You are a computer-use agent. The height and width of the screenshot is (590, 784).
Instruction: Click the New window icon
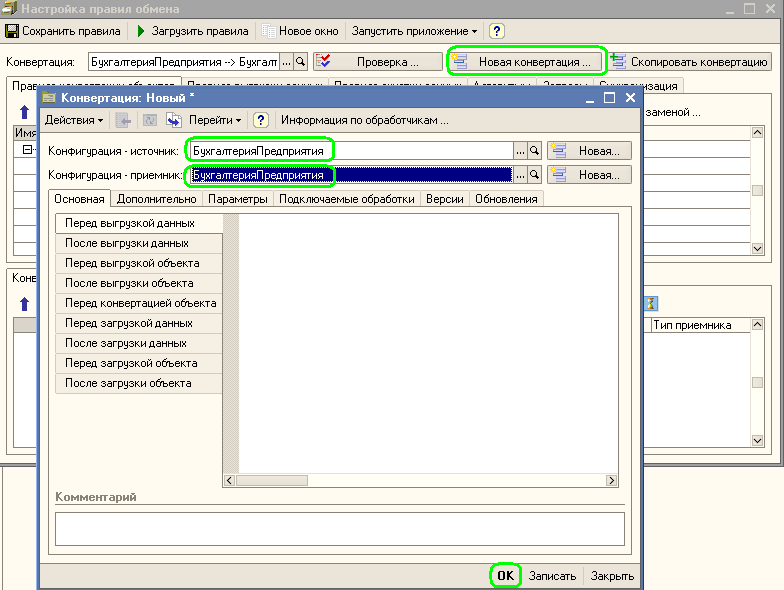pos(268,31)
